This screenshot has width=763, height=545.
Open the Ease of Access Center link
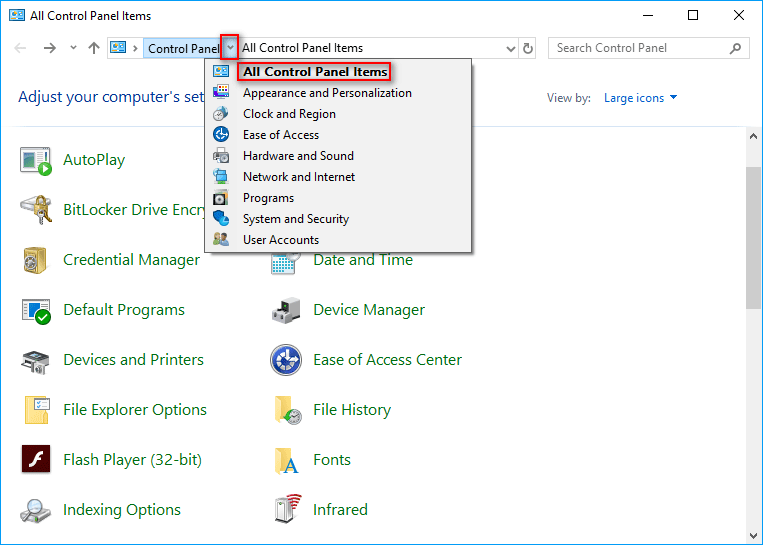pos(387,360)
